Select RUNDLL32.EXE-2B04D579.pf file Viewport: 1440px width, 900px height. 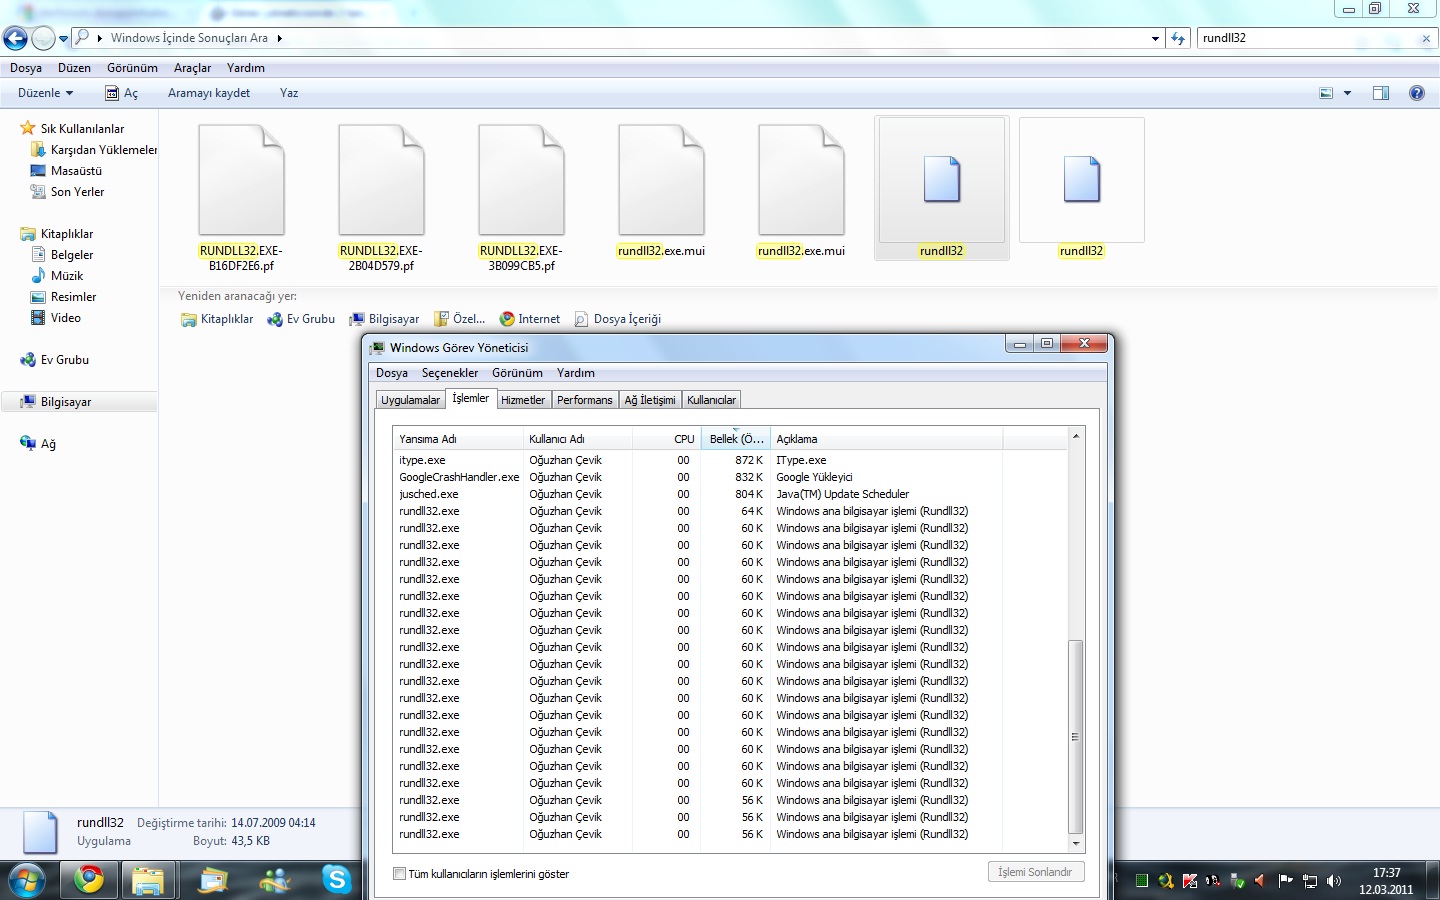[x=381, y=196]
